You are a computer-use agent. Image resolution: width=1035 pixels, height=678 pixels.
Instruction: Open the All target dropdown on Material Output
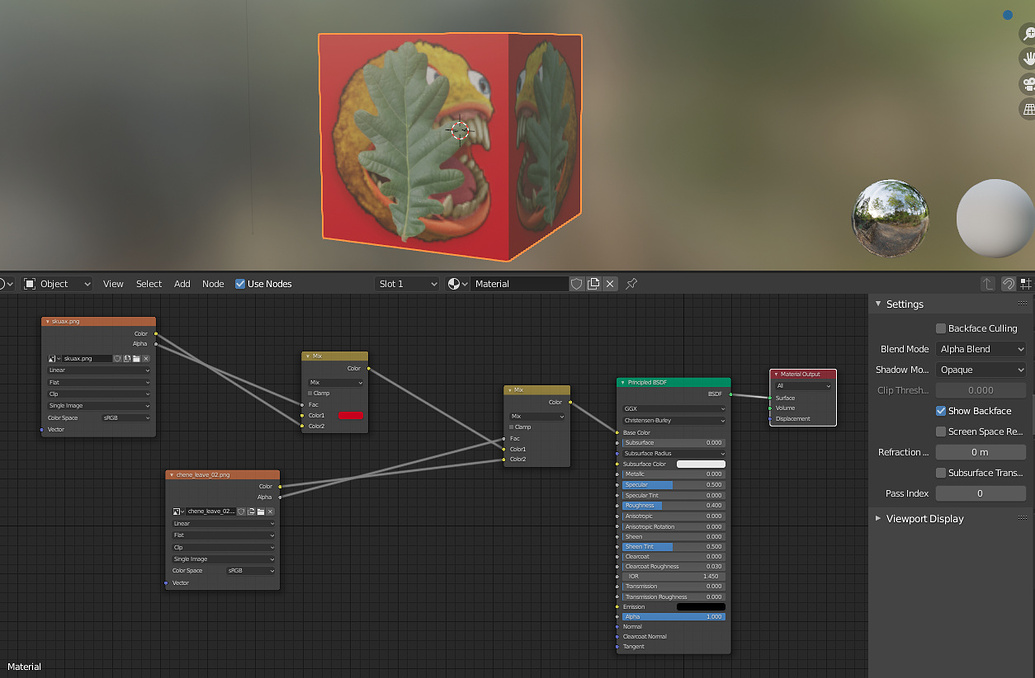[803, 386]
